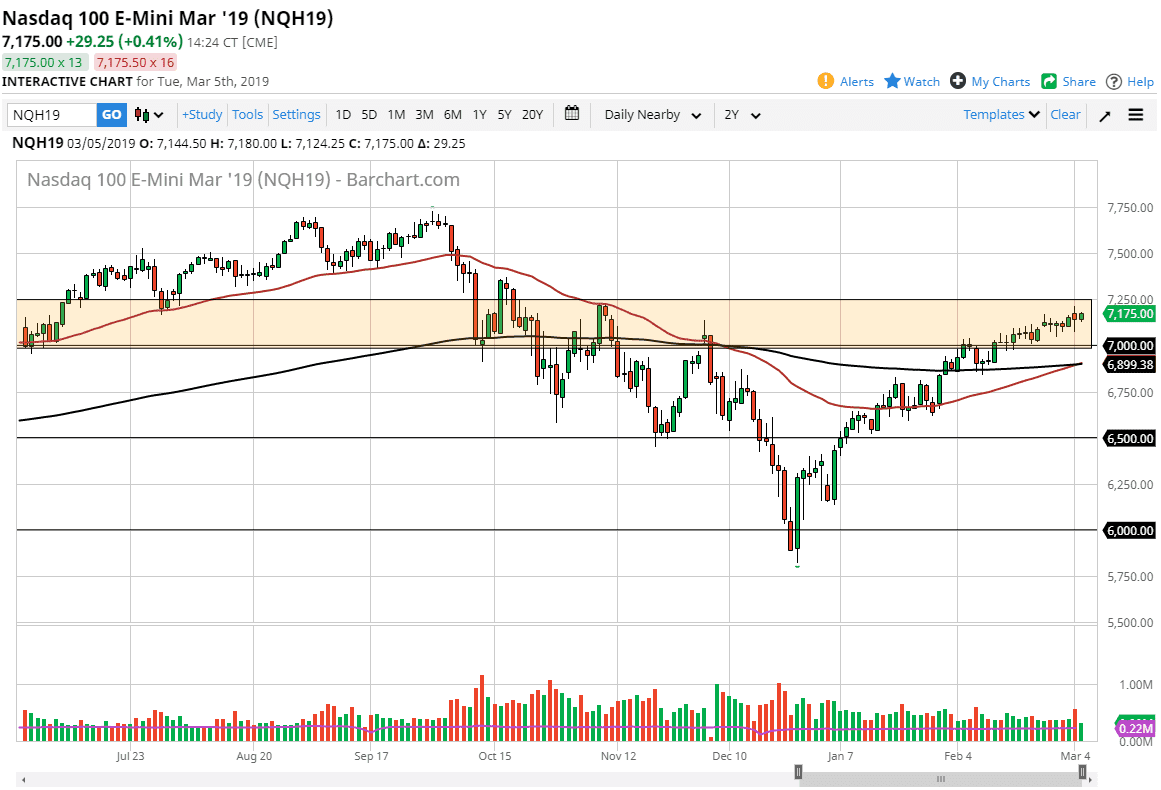1161x790 pixels.
Task: Open the chart type candlestick icon selector
Action: click(x=146, y=114)
